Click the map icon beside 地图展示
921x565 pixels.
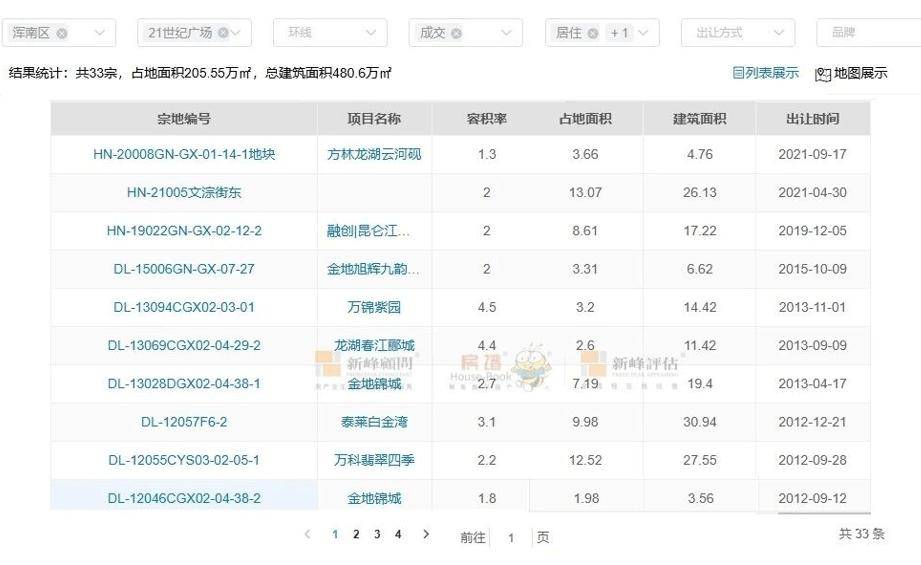click(823, 74)
